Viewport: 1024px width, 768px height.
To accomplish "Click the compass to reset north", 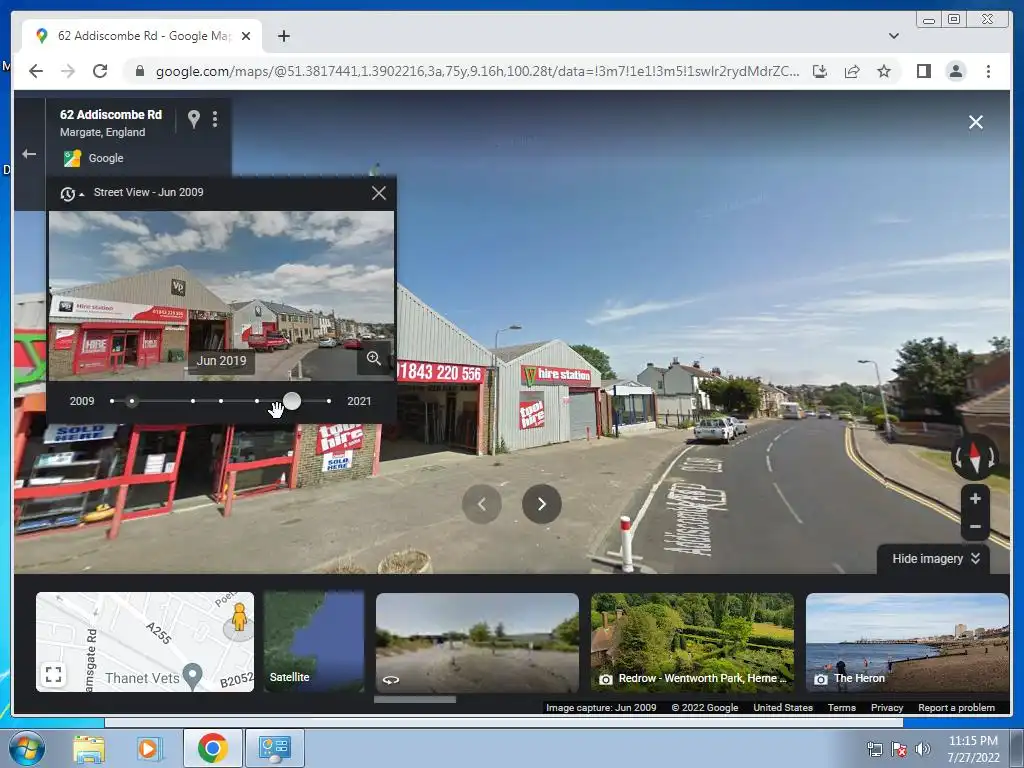I will pyautogui.click(x=975, y=456).
